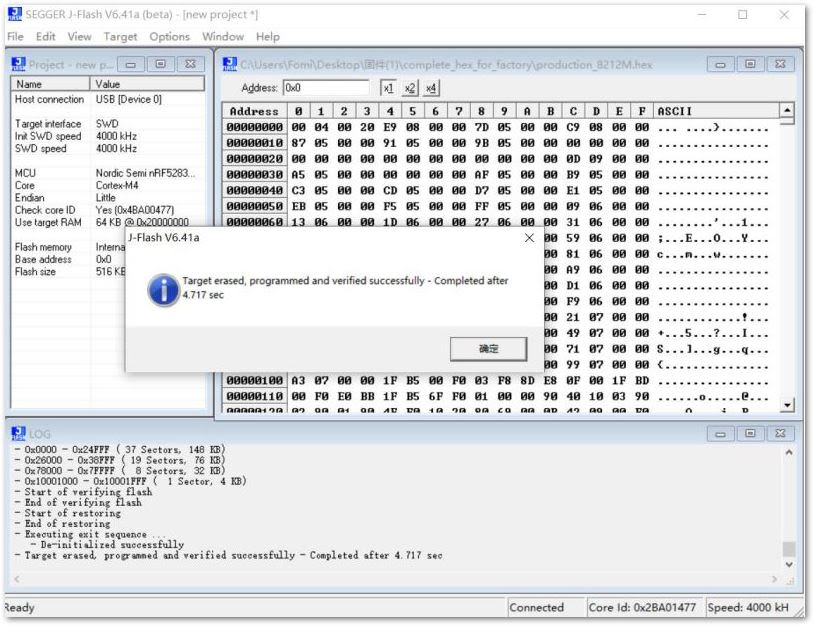Close the hex file data window

pyautogui.click(x=780, y=64)
